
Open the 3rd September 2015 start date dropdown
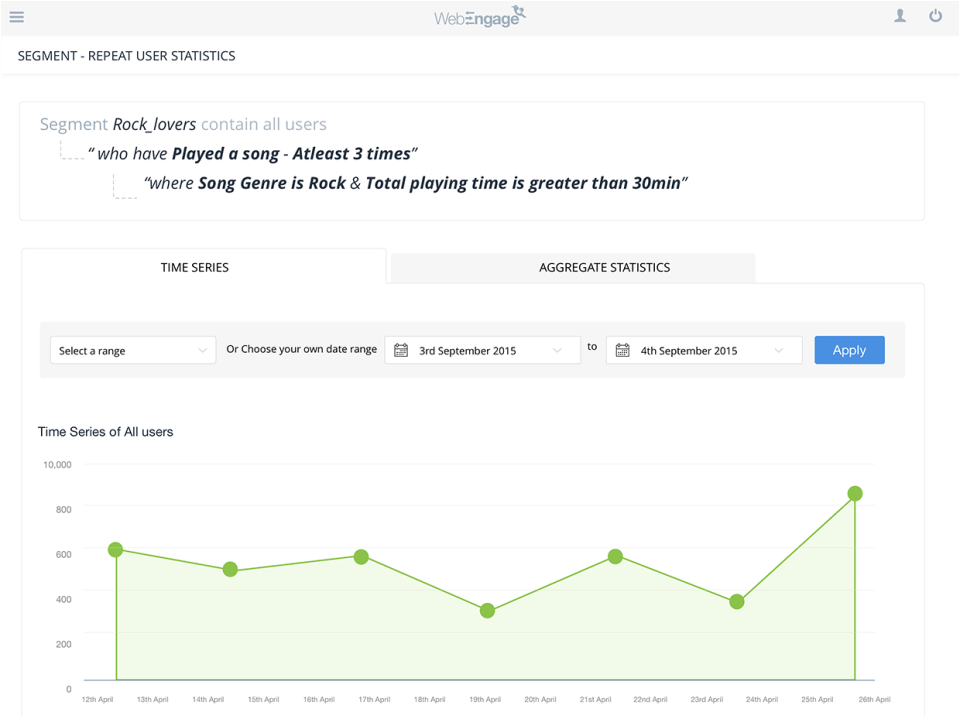[x=483, y=350]
